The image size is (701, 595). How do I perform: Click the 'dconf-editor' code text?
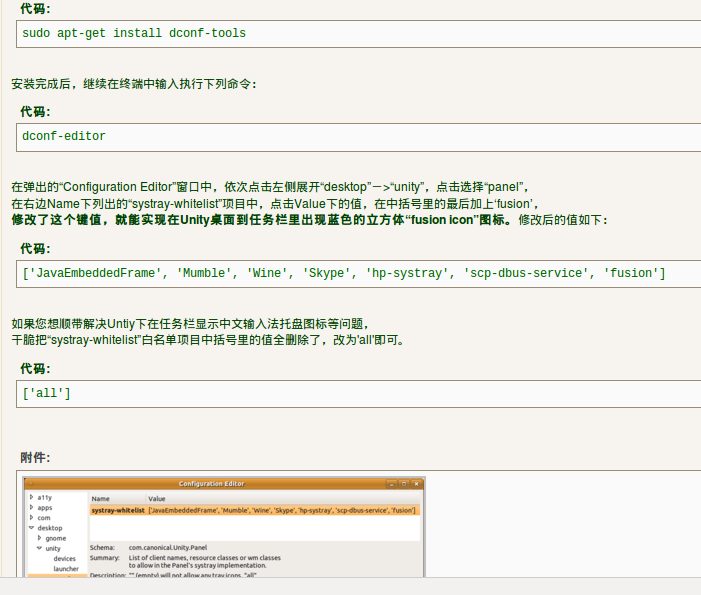pos(64,136)
